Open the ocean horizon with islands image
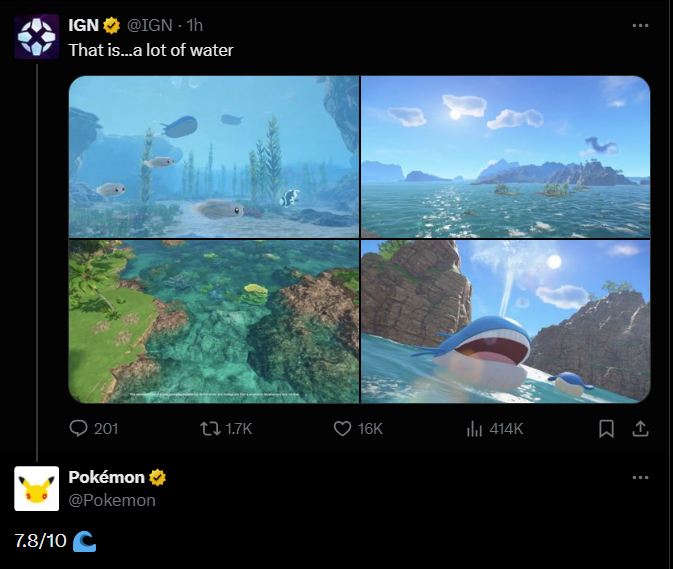The width and height of the screenshot is (673, 569). [506, 157]
